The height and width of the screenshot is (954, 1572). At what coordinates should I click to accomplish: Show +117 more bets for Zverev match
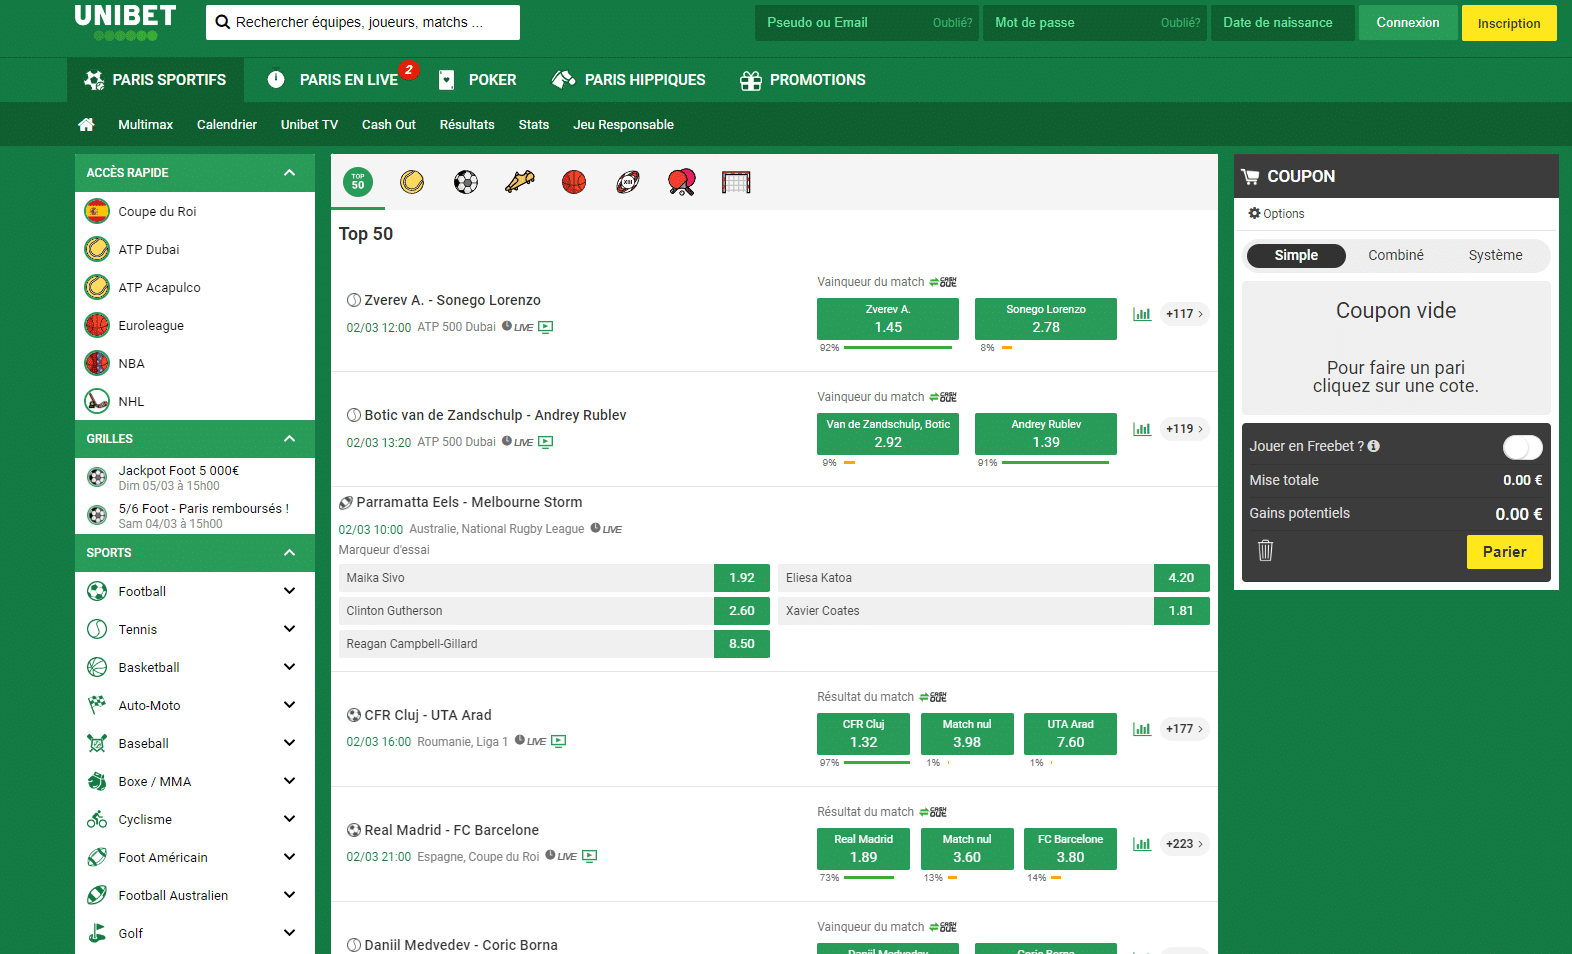(1185, 314)
